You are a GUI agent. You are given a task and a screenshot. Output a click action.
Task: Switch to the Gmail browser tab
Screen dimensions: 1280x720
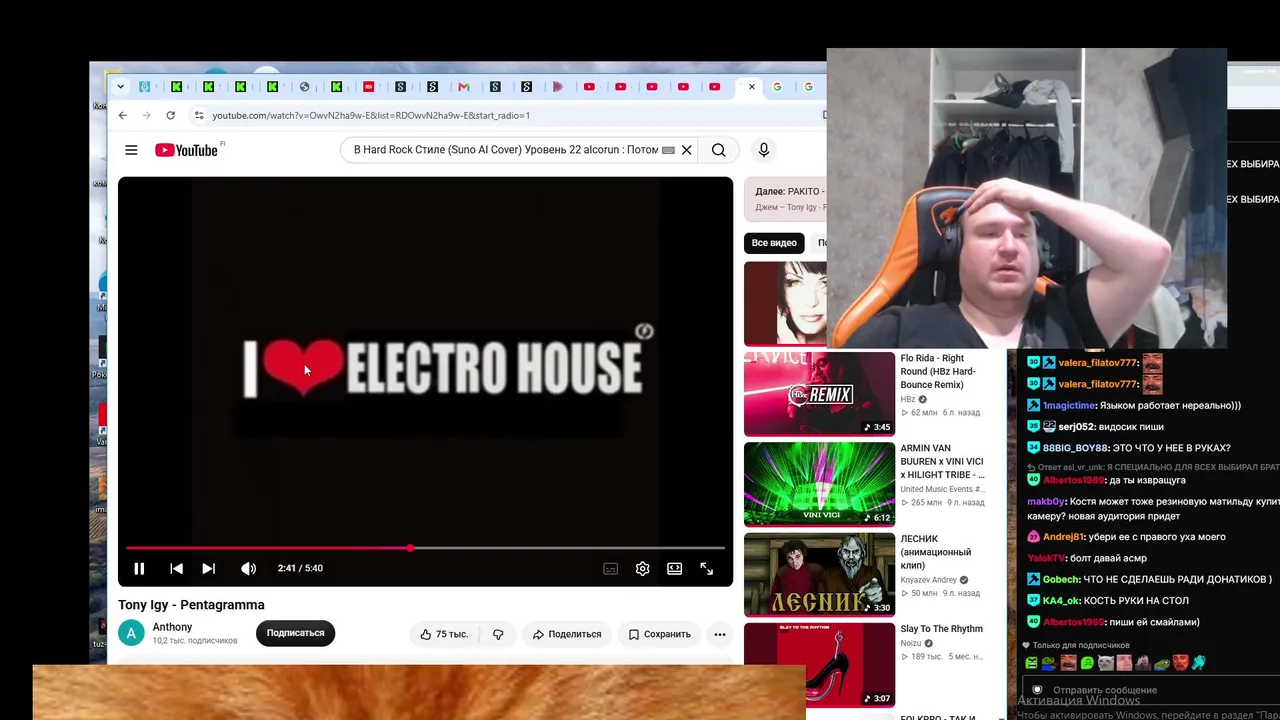[464, 87]
